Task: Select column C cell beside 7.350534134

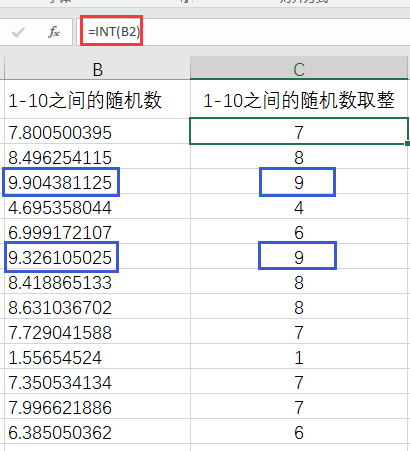Action: (x=299, y=382)
